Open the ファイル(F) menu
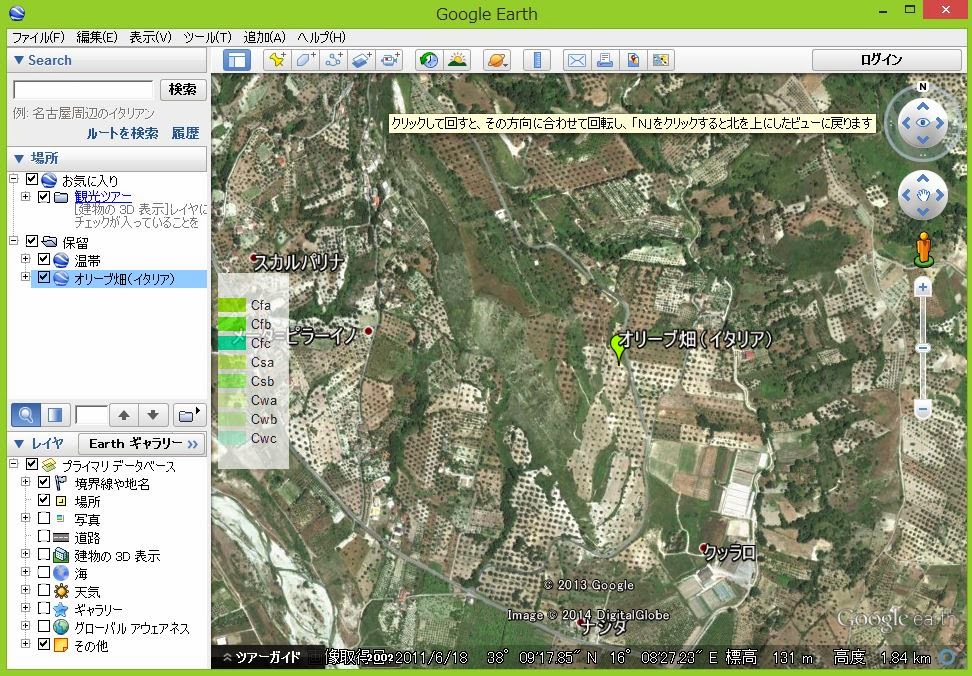The height and width of the screenshot is (676, 972). [x=38, y=37]
